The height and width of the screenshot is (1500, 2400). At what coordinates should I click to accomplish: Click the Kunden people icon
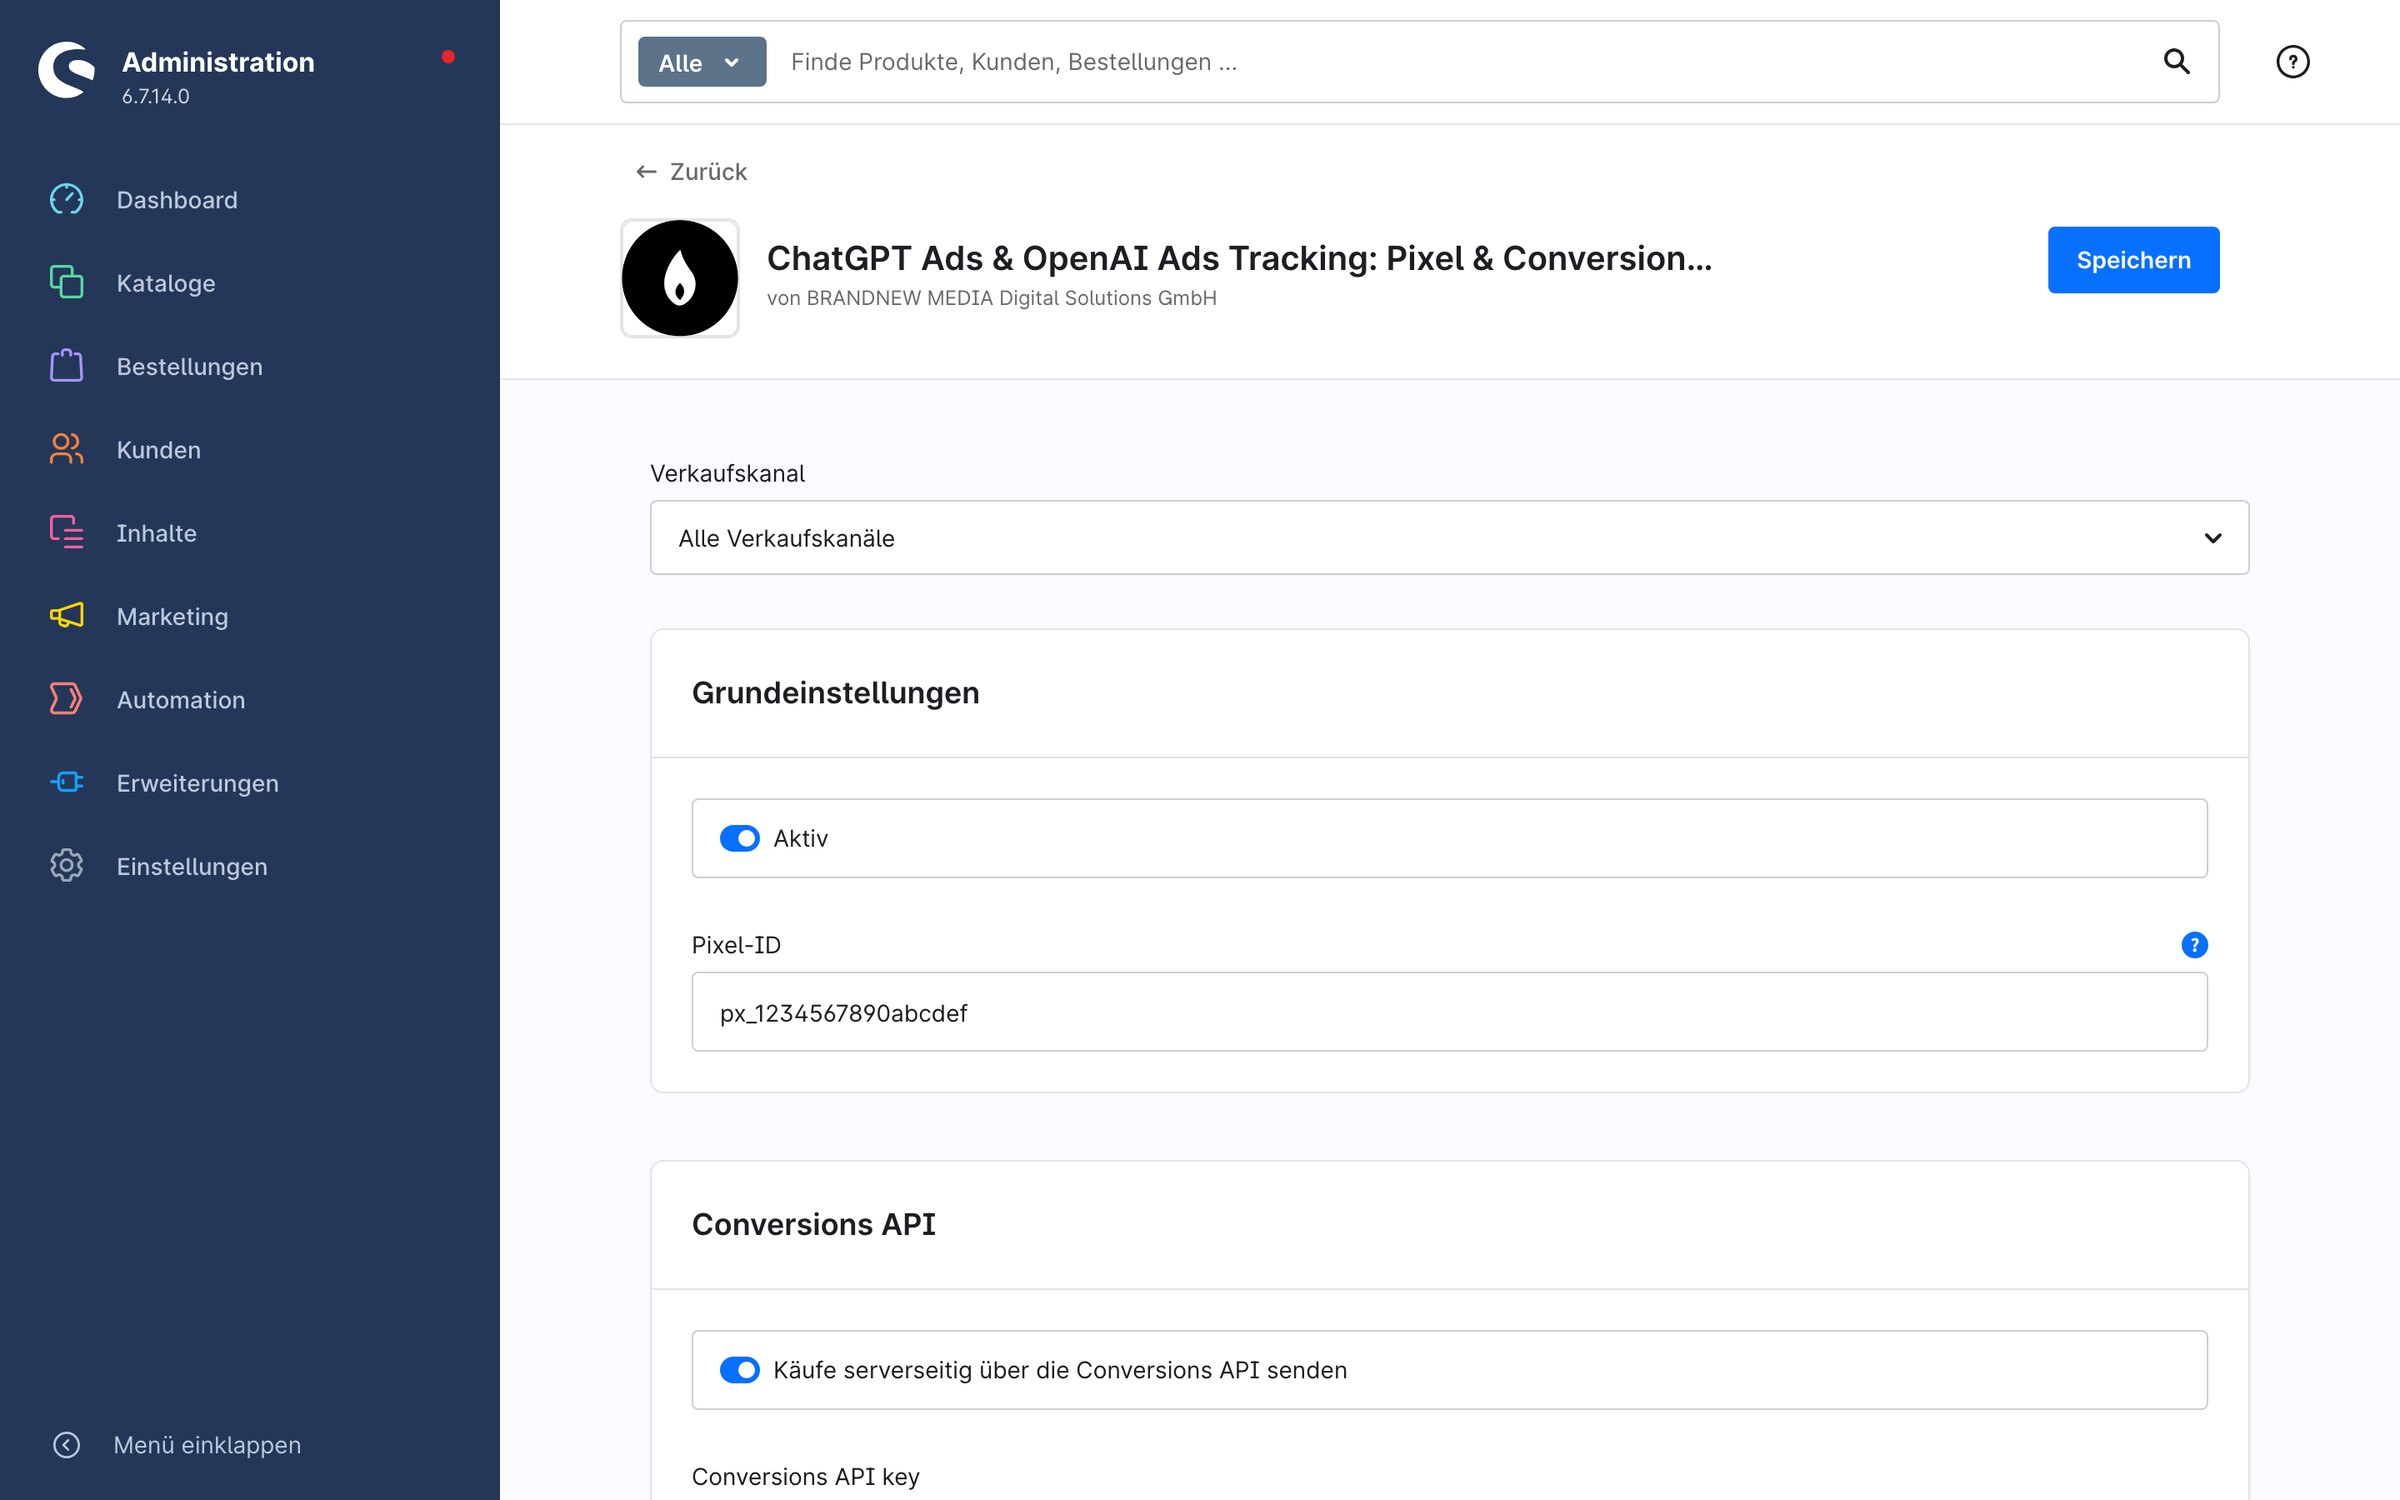point(67,449)
